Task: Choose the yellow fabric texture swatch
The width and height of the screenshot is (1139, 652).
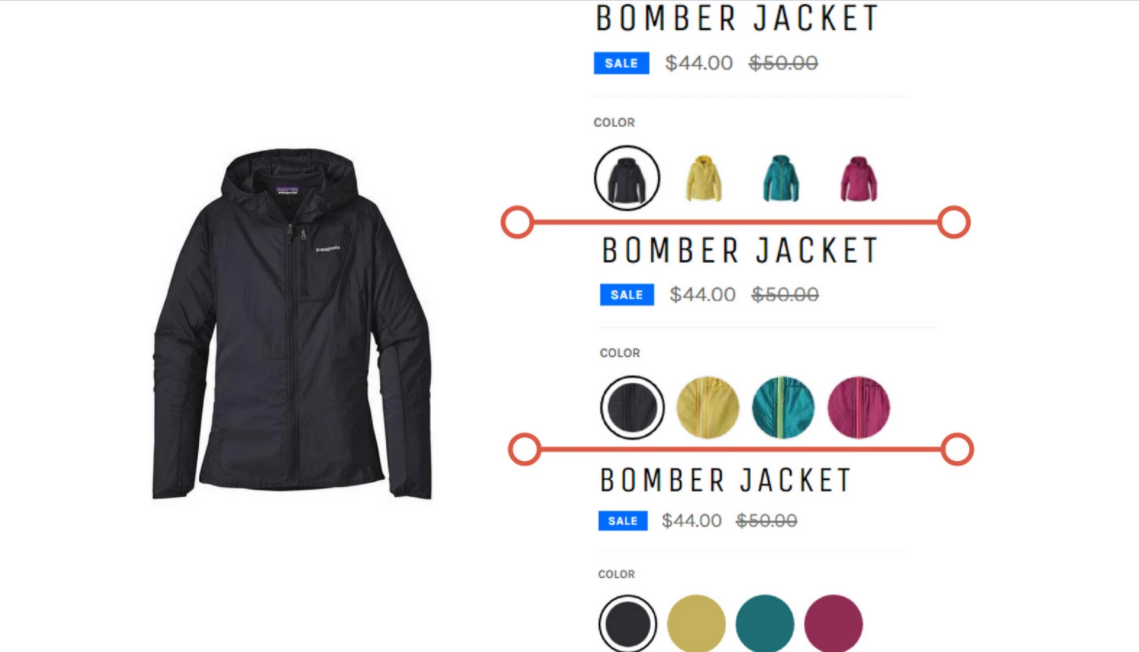Action: click(708, 407)
